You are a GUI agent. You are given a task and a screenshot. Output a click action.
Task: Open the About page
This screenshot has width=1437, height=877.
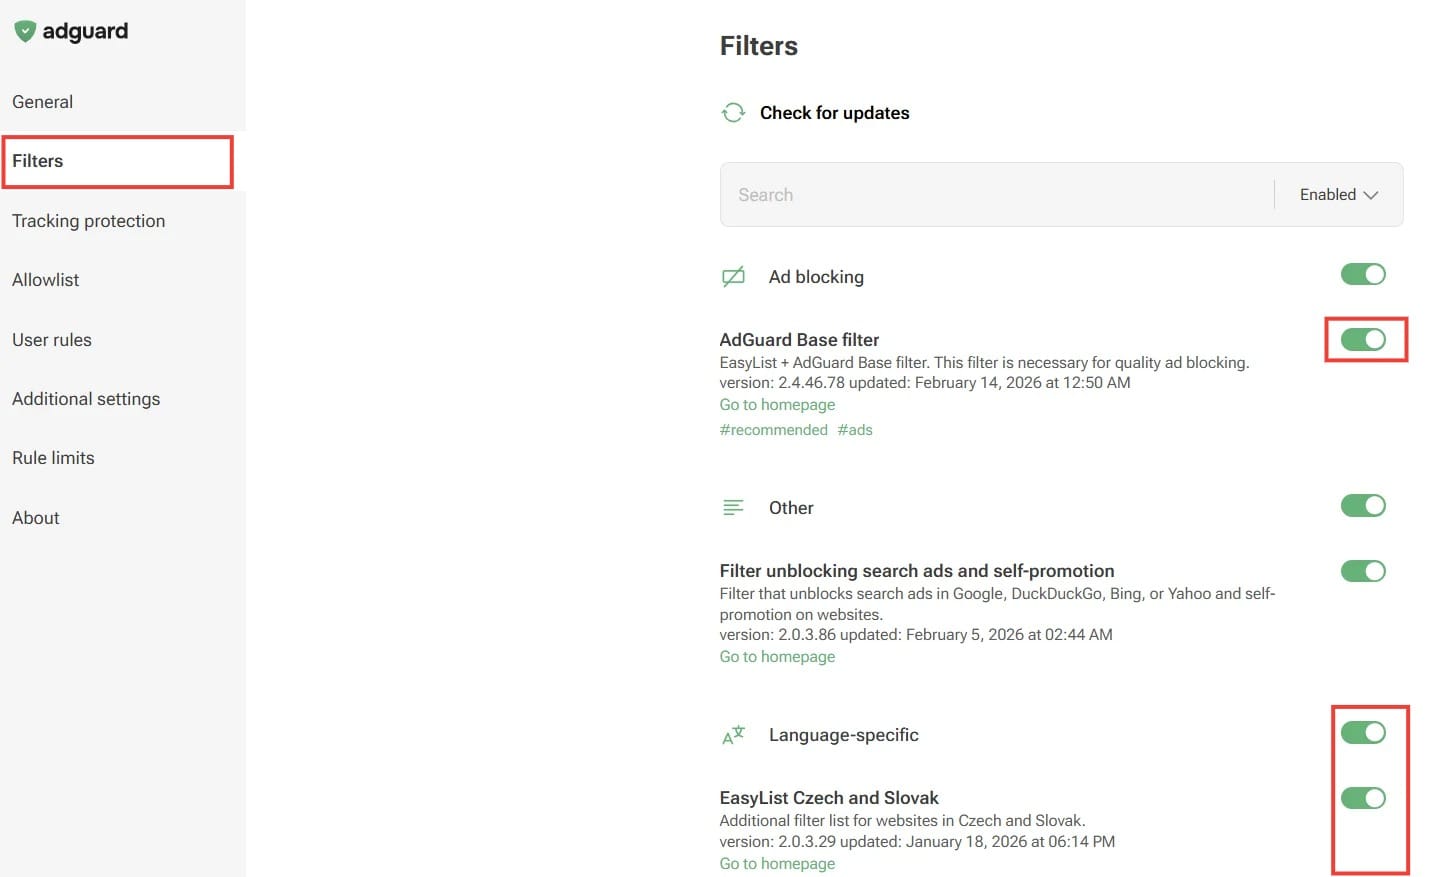click(35, 517)
